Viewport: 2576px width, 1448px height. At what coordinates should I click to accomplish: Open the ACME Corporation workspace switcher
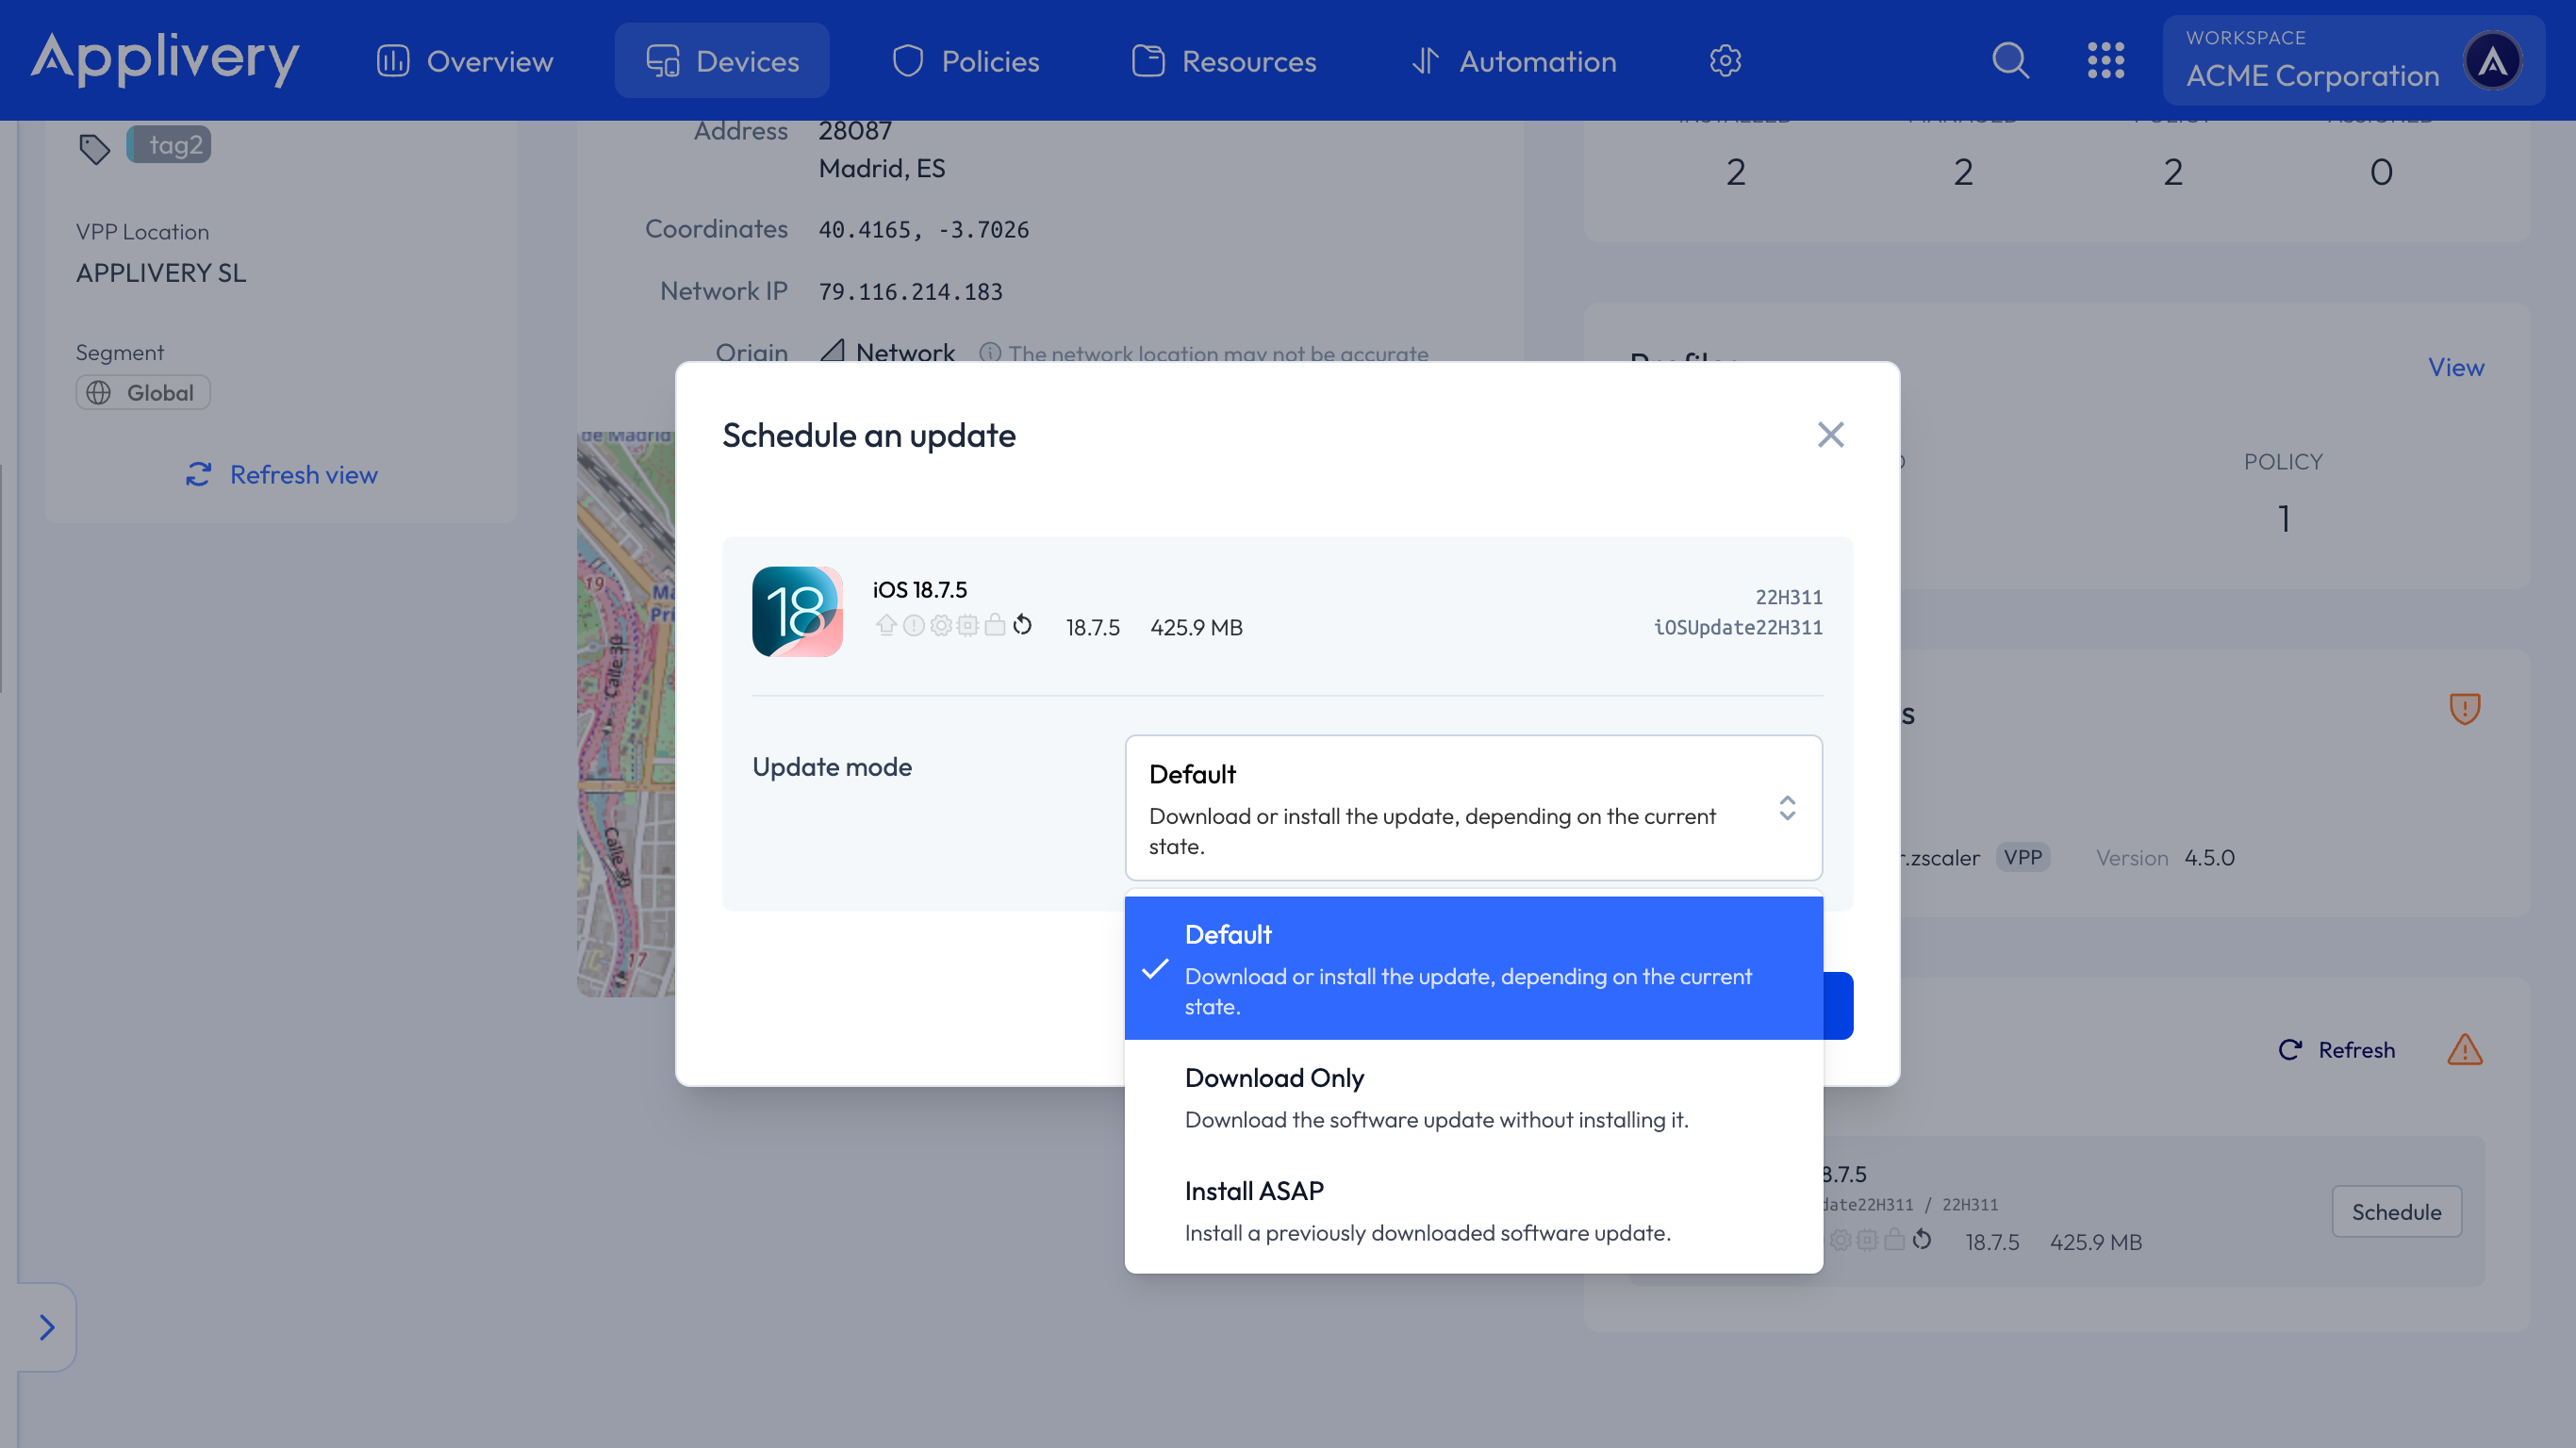pos(2312,60)
